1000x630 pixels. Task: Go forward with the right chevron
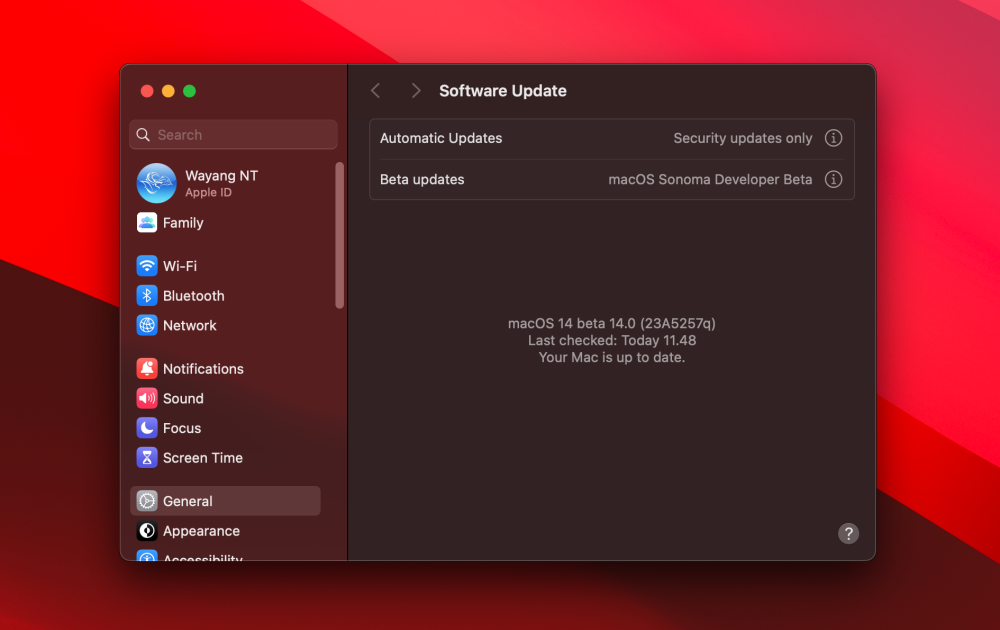[x=416, y=91]
